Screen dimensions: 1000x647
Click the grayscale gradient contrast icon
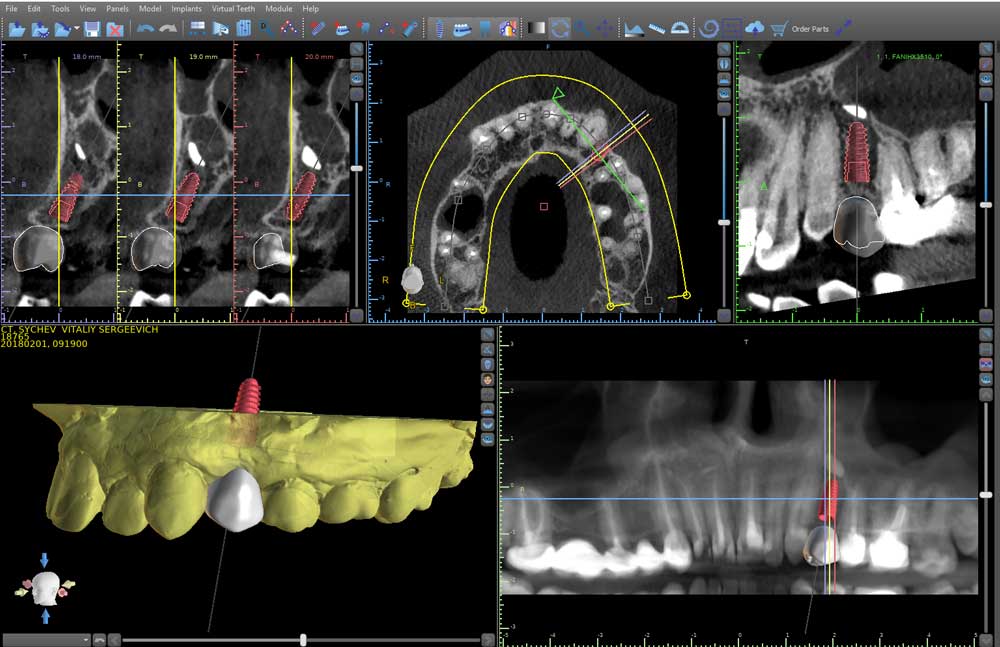(537, 29)
